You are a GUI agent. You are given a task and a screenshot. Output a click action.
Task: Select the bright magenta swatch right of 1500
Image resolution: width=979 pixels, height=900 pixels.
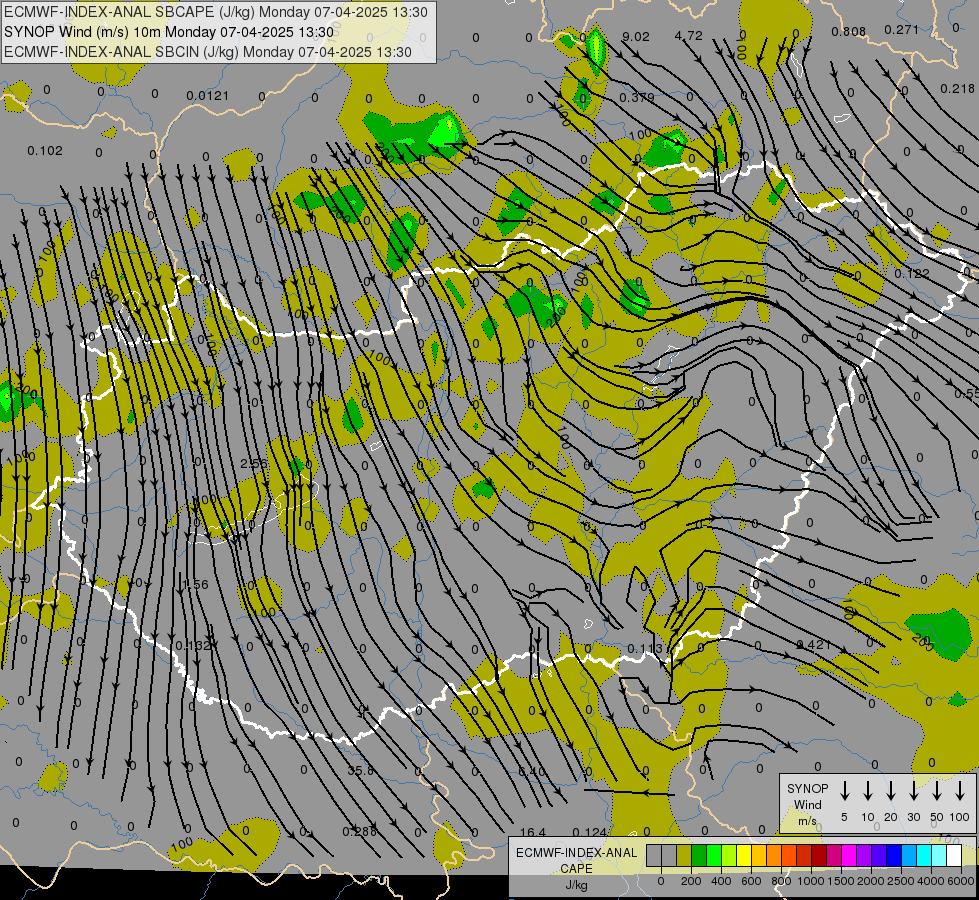(x=850, y=855)
